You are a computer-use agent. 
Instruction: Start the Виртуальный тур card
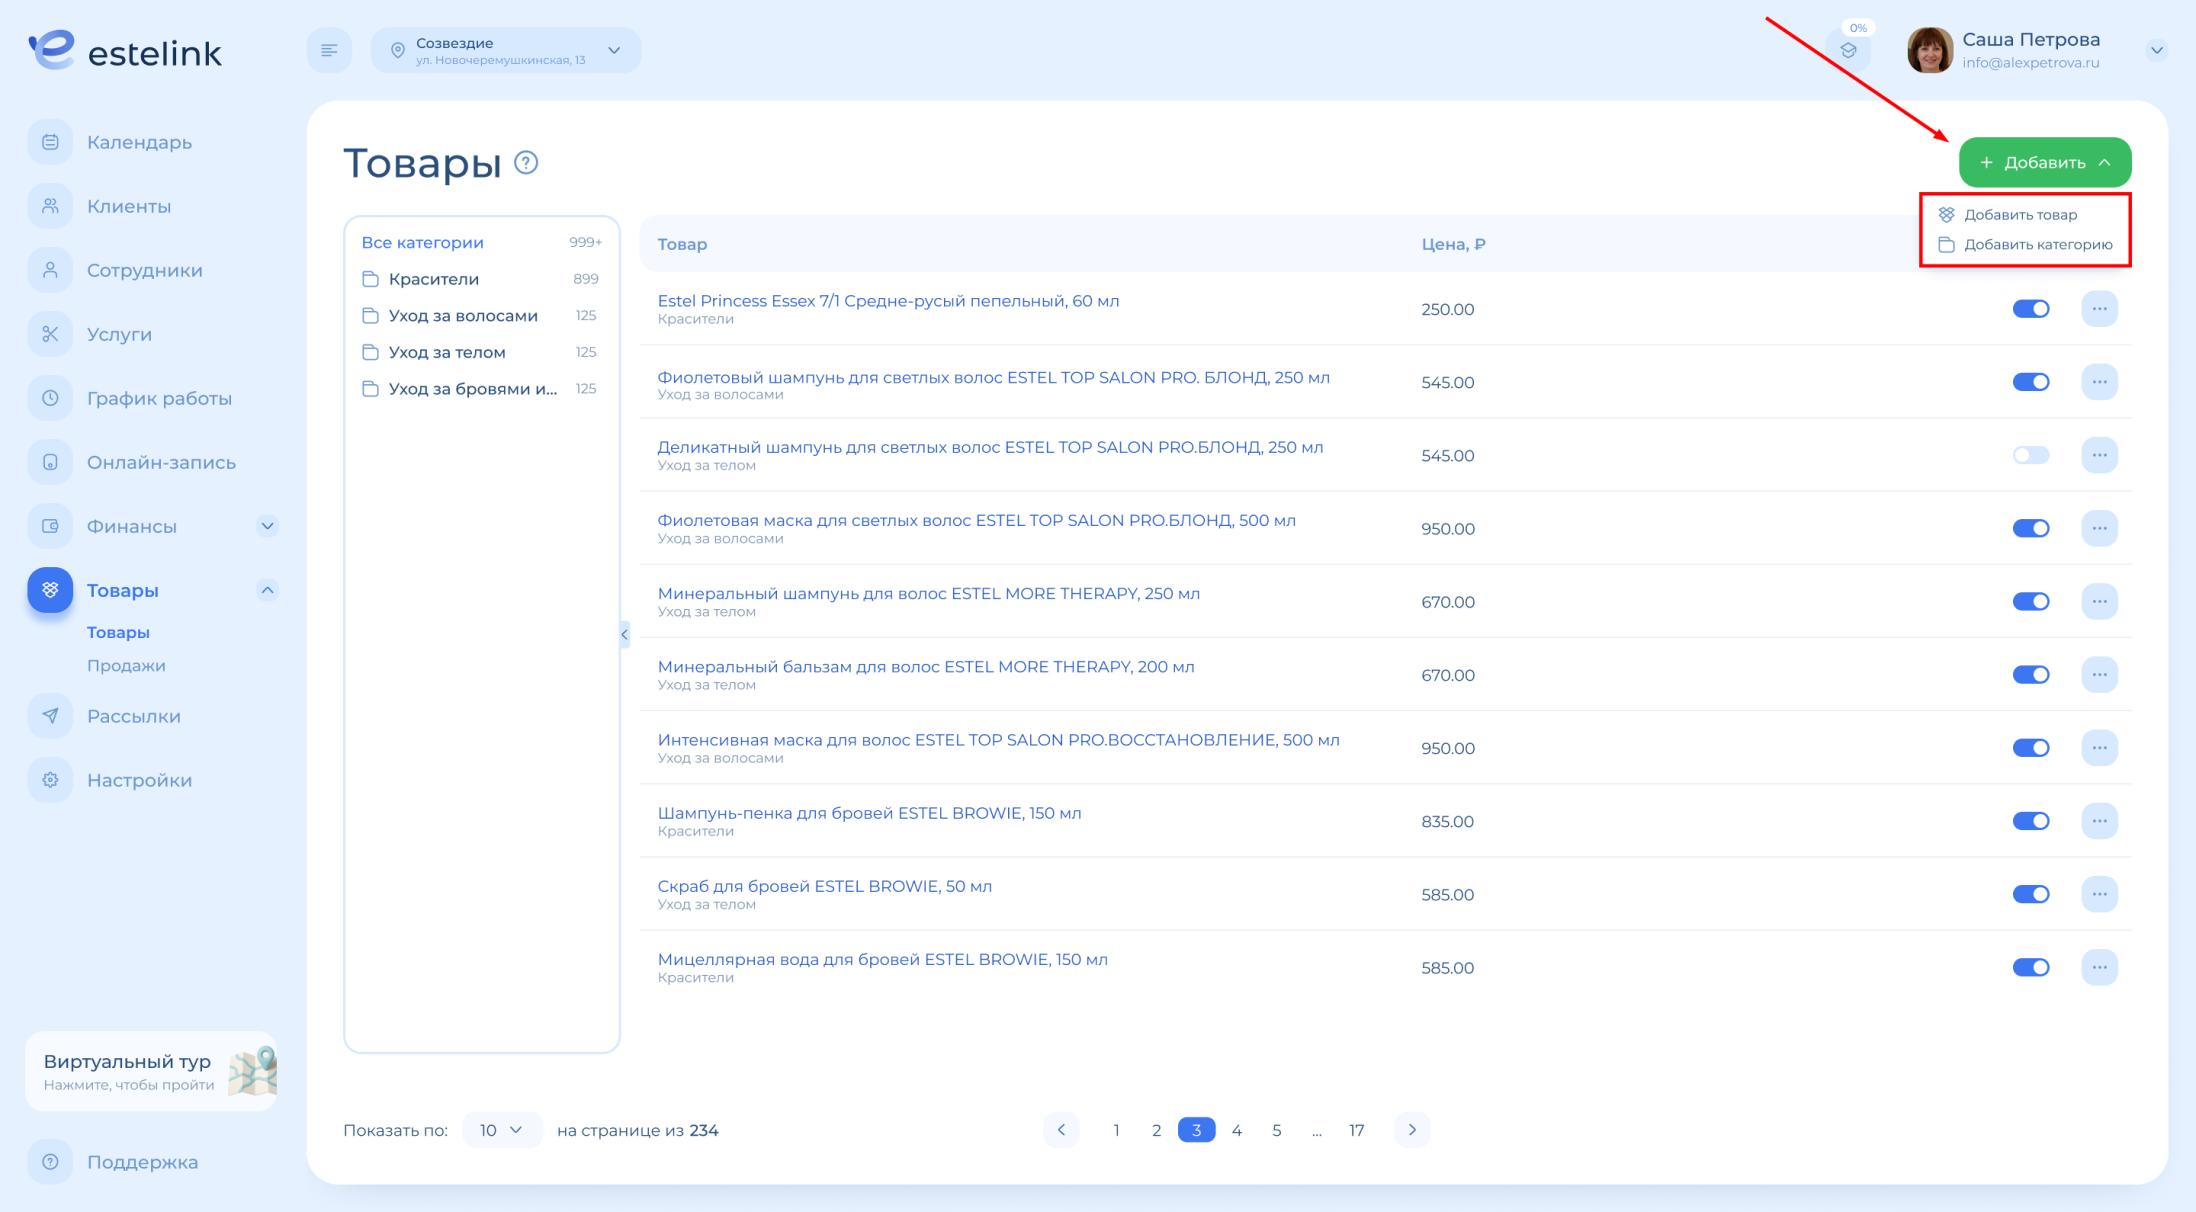click(x=152, y=1071)
